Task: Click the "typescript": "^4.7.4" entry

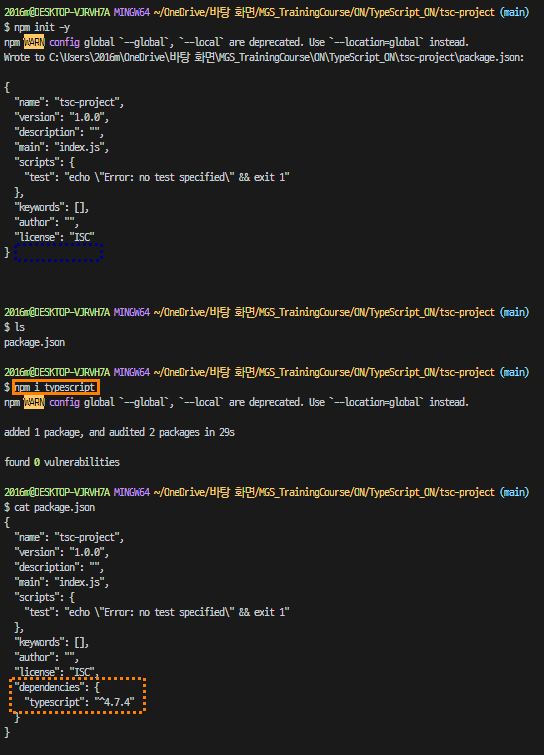Action: 79,702
